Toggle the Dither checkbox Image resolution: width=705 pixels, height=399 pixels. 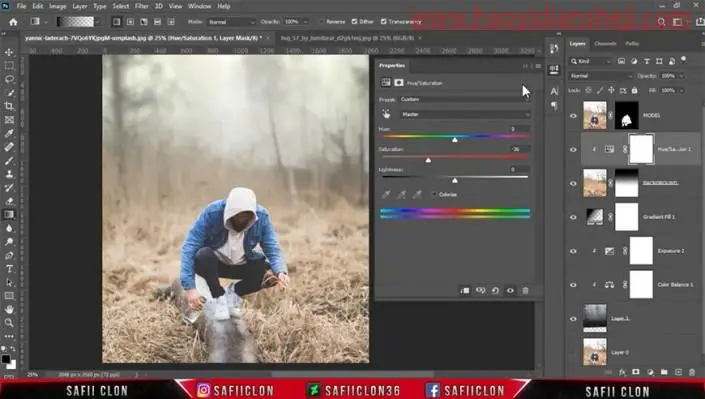[354, 22]
